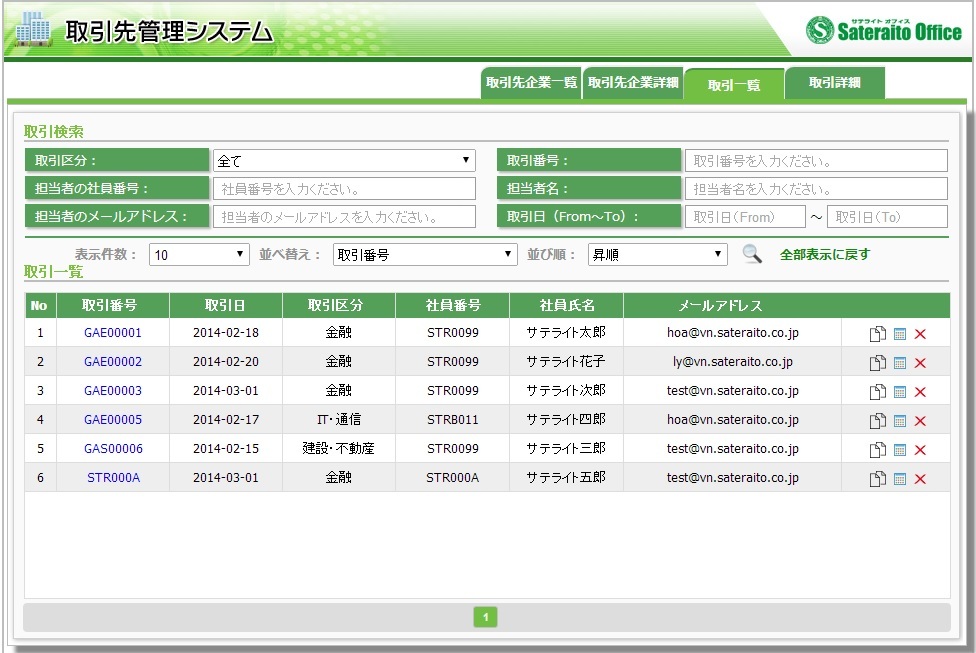Click the 2014-02-15 date cell

pos(225,448)
